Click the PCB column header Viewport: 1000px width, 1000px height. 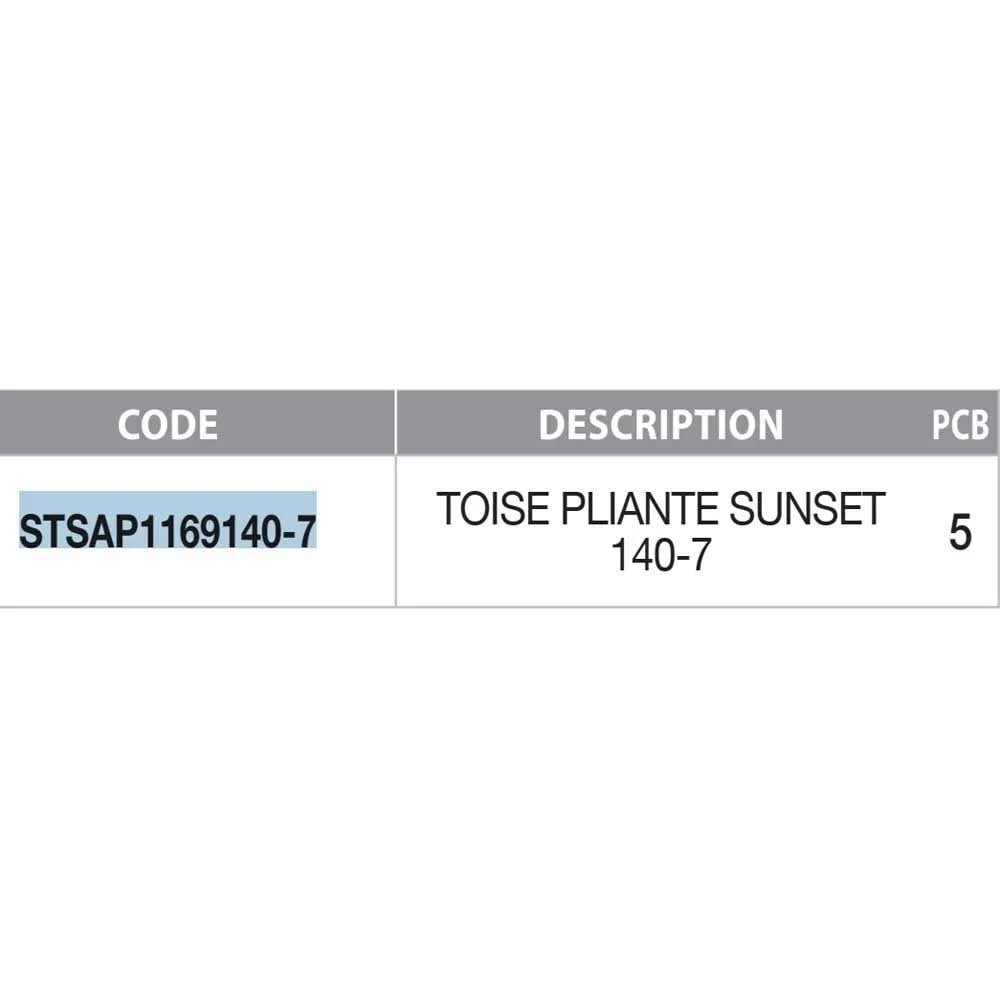point(960,426)
